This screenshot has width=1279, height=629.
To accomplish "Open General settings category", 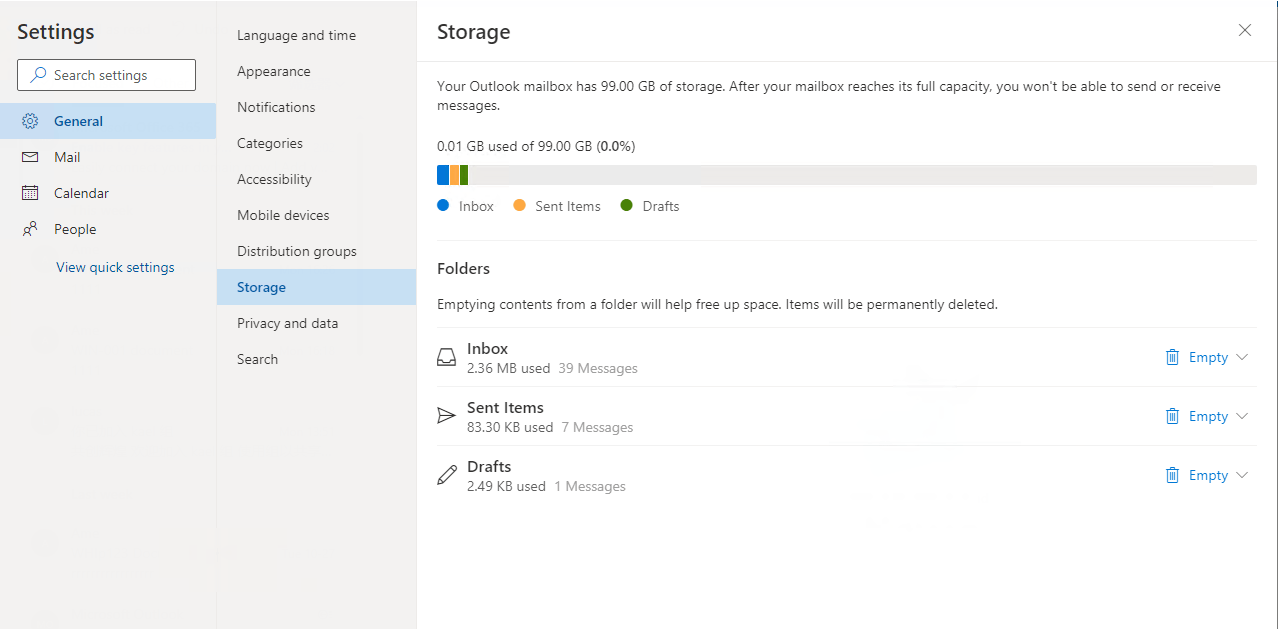I will tap(108, 121).
